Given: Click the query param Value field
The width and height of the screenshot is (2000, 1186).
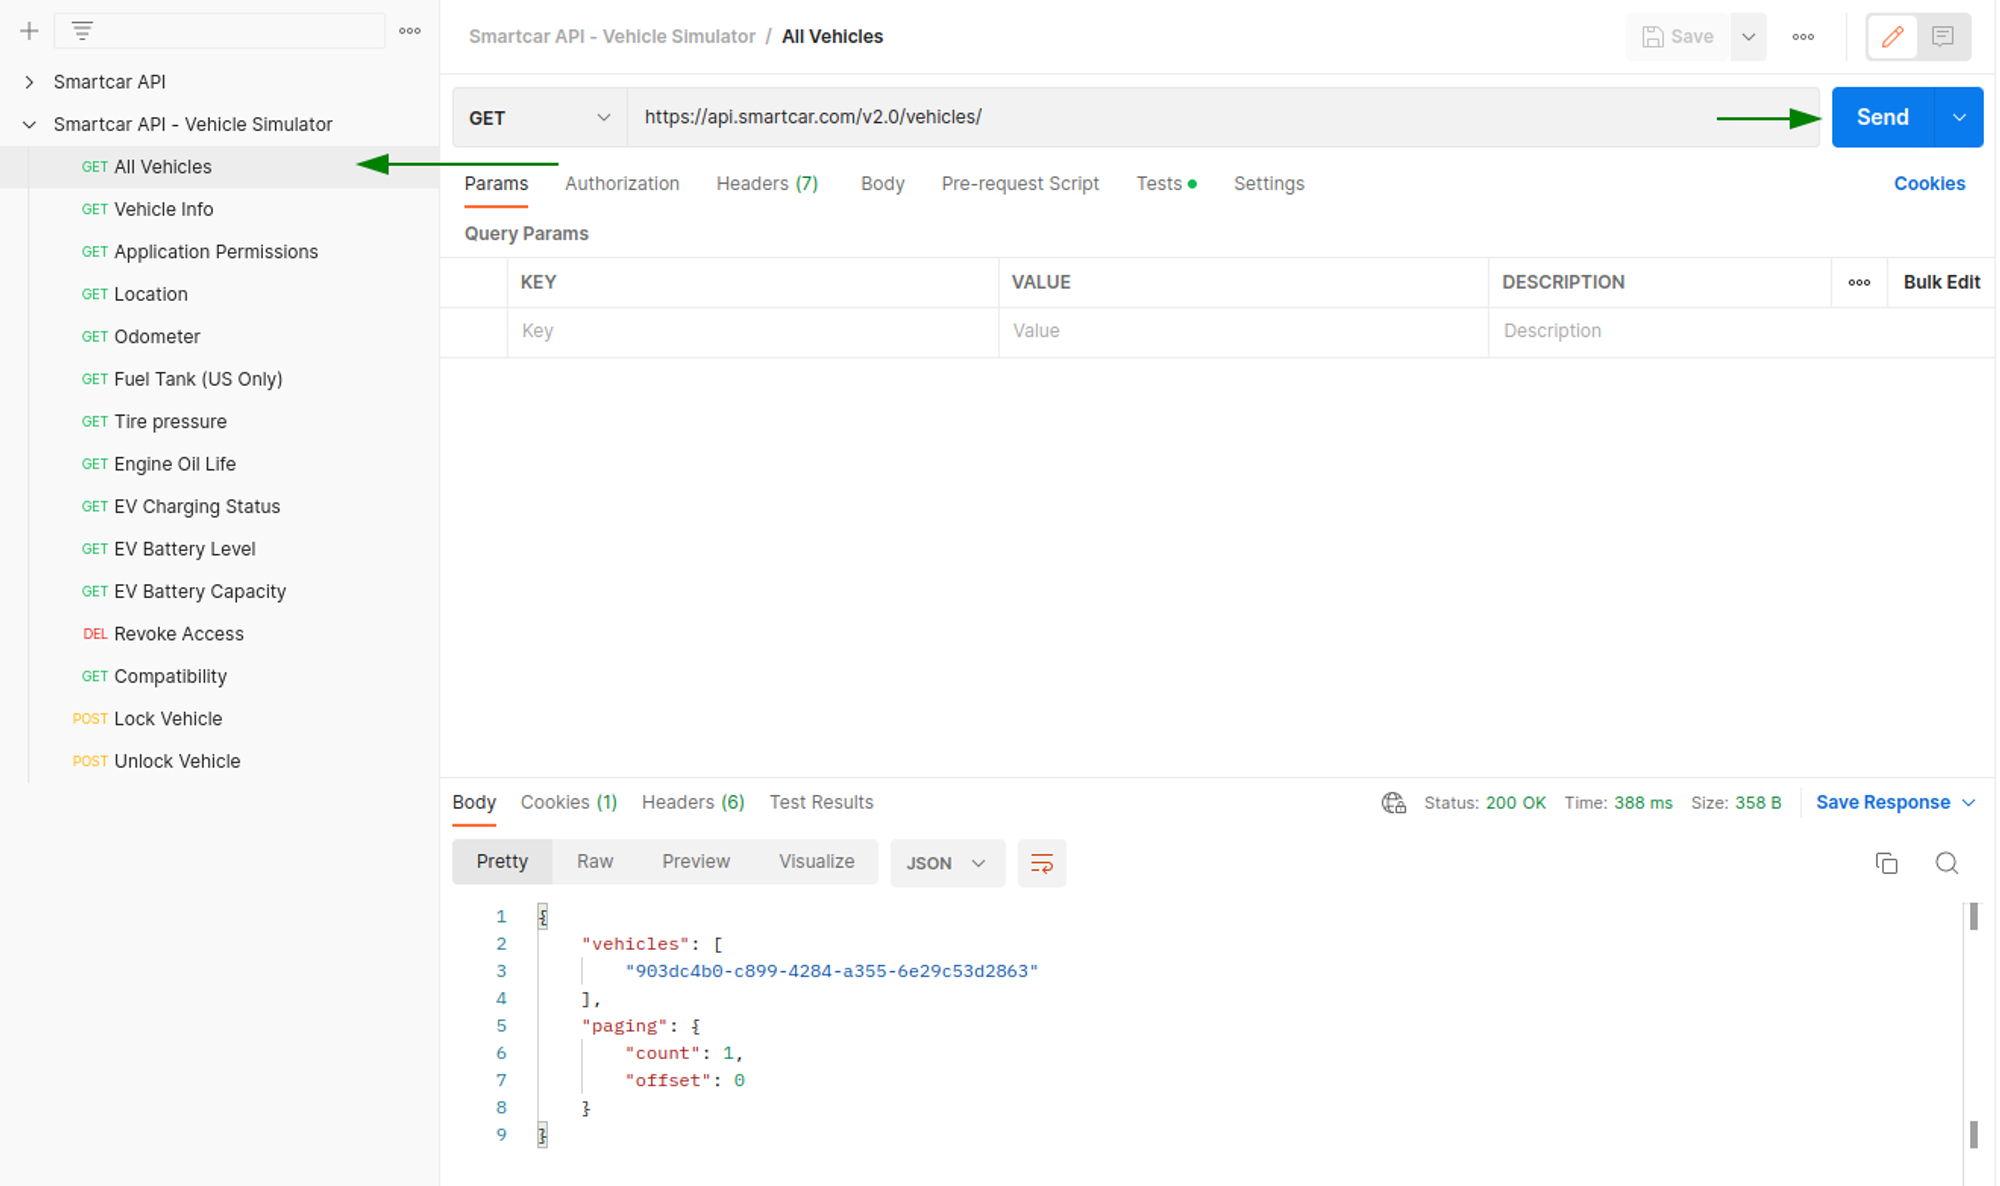Looking at the screenshot, I should click(1243, 331).
